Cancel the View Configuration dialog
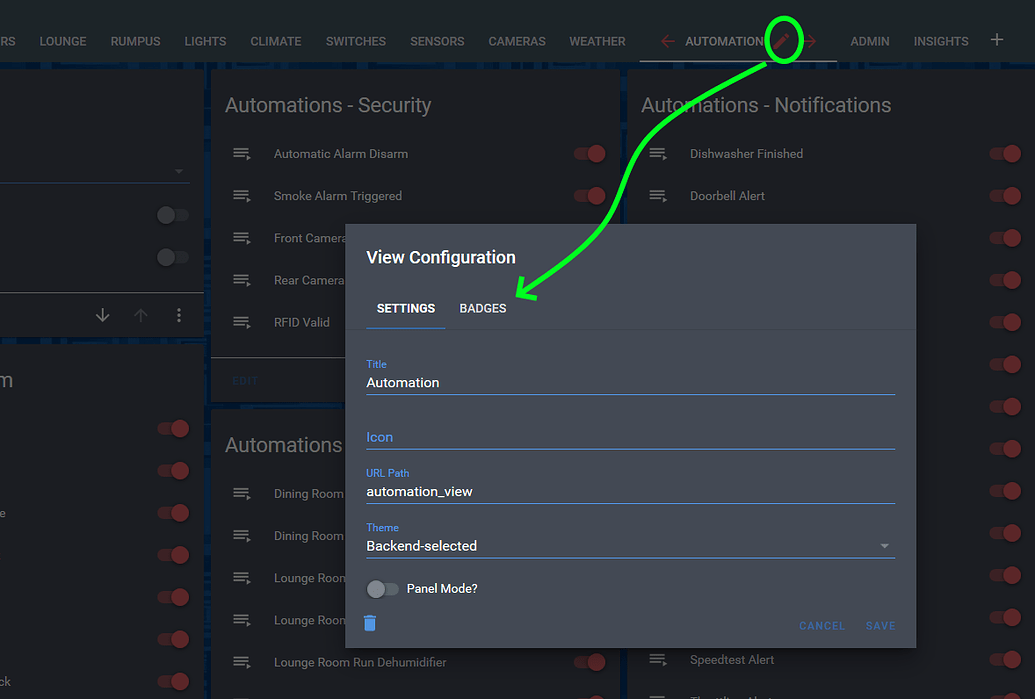This screenshot has height=699, width=1035. tap(821, 626)
